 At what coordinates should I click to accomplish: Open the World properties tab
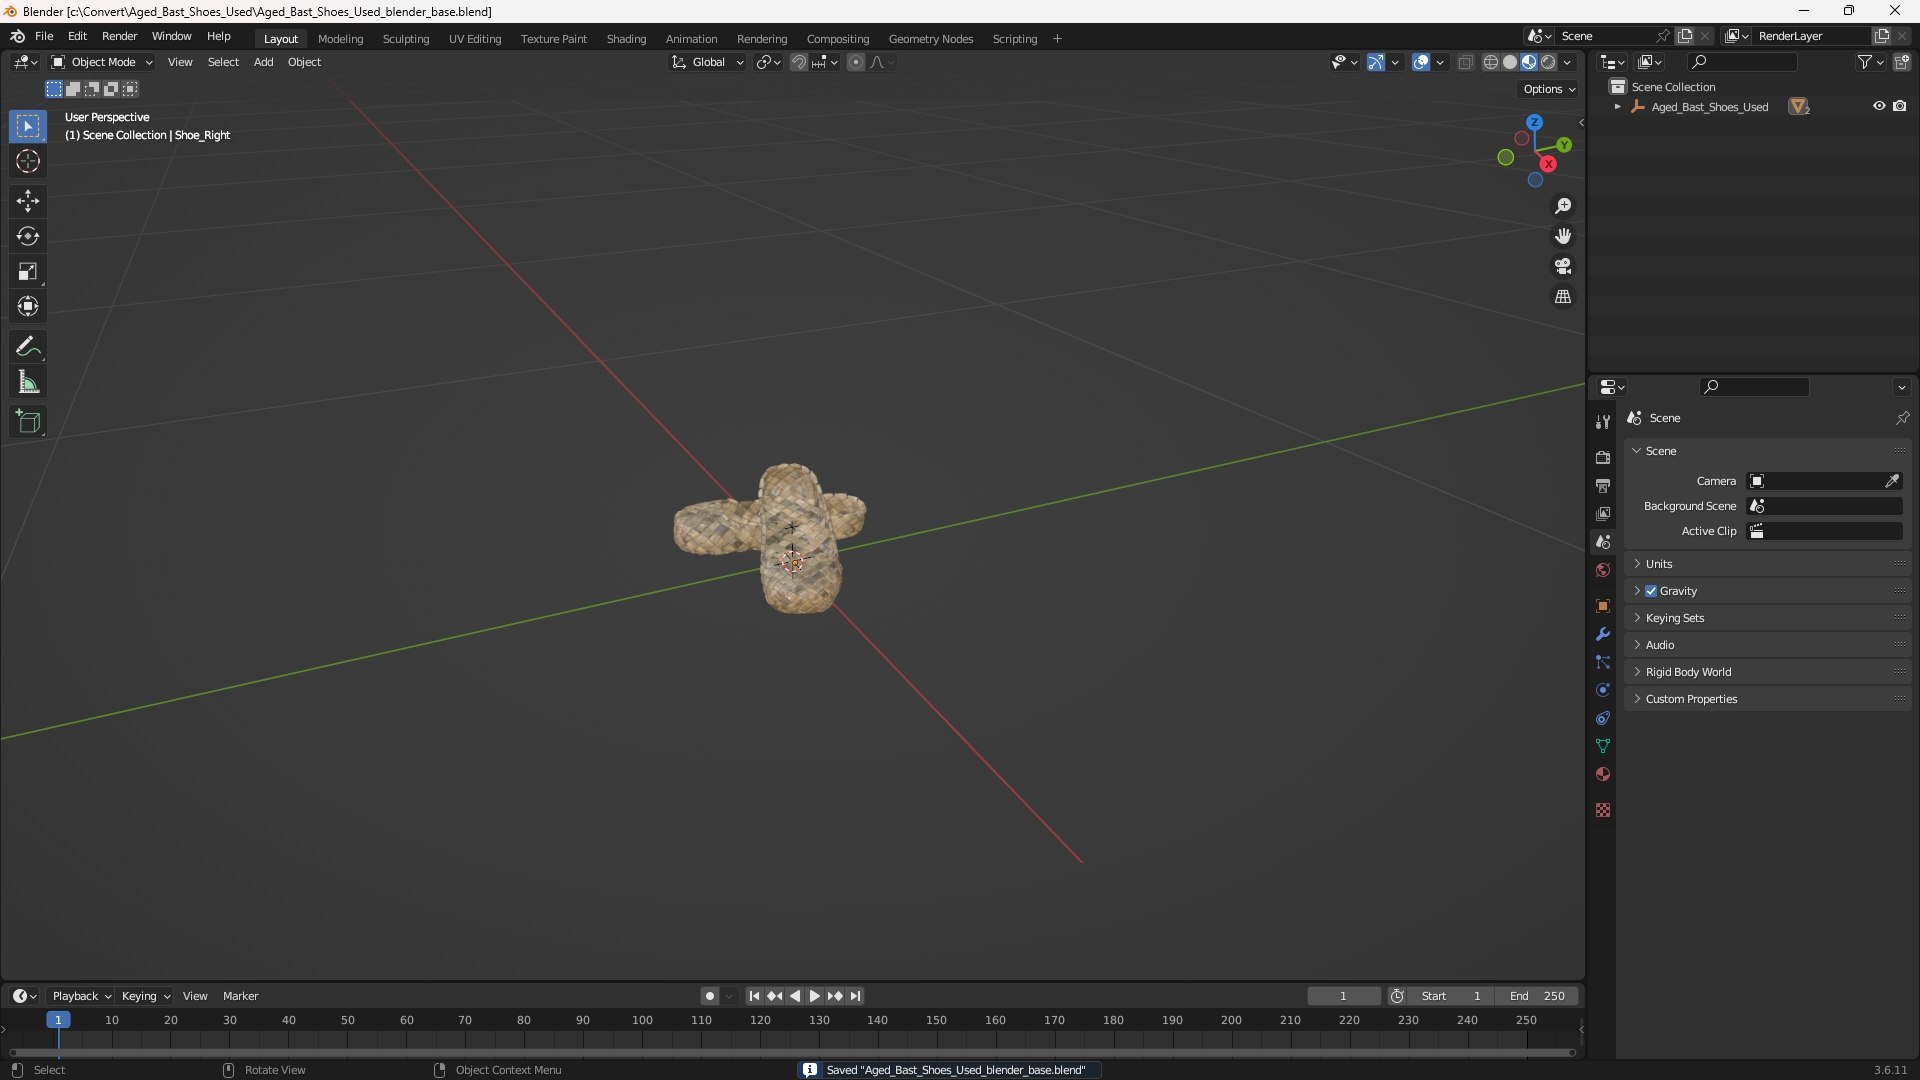1603,570
